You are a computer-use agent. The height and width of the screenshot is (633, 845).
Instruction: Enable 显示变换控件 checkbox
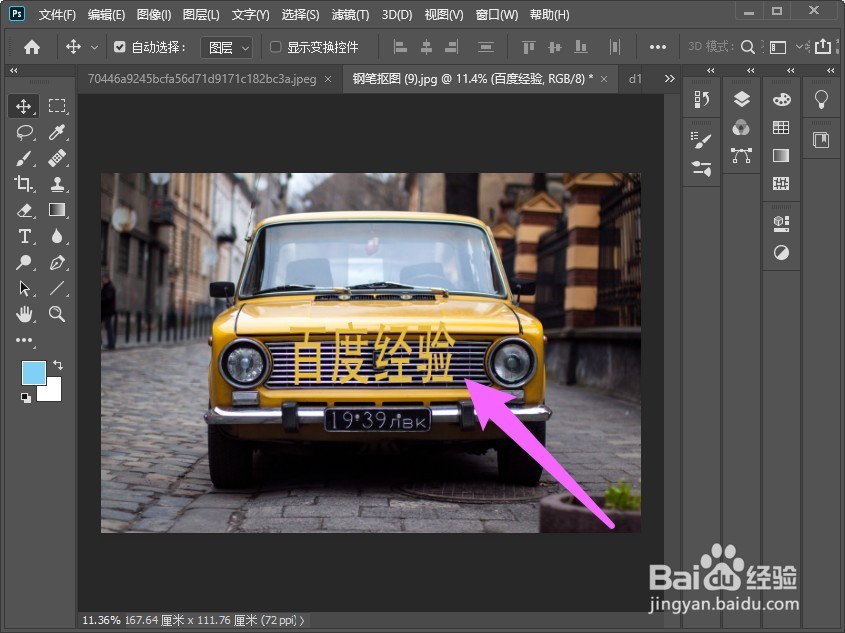[275, 47]
